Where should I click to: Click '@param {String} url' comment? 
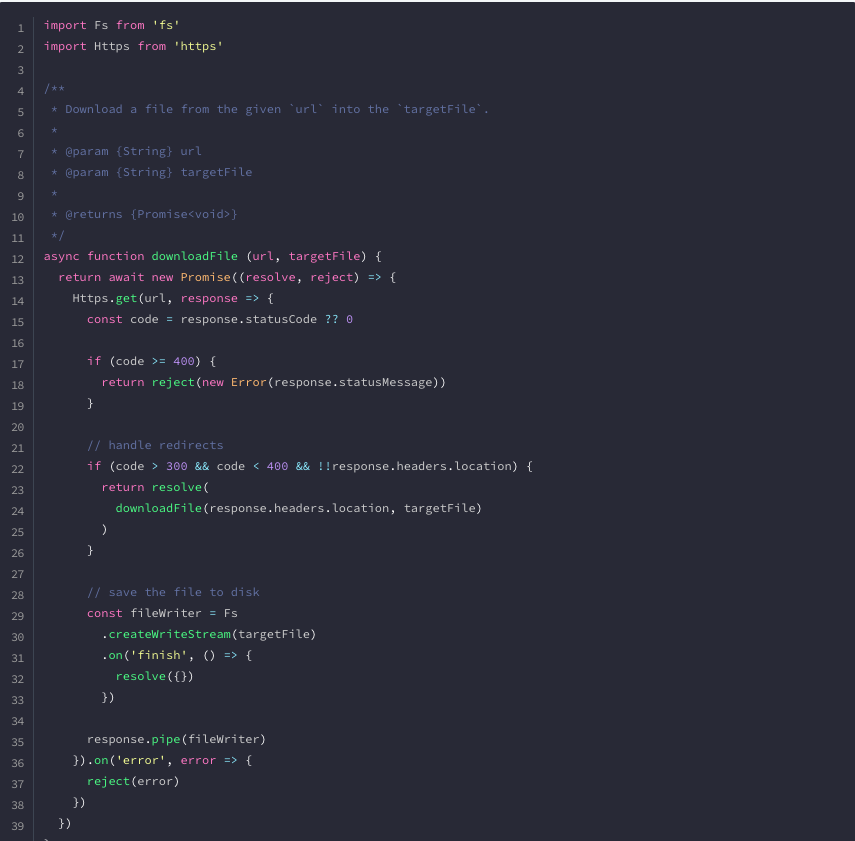[x=127, y=151]
